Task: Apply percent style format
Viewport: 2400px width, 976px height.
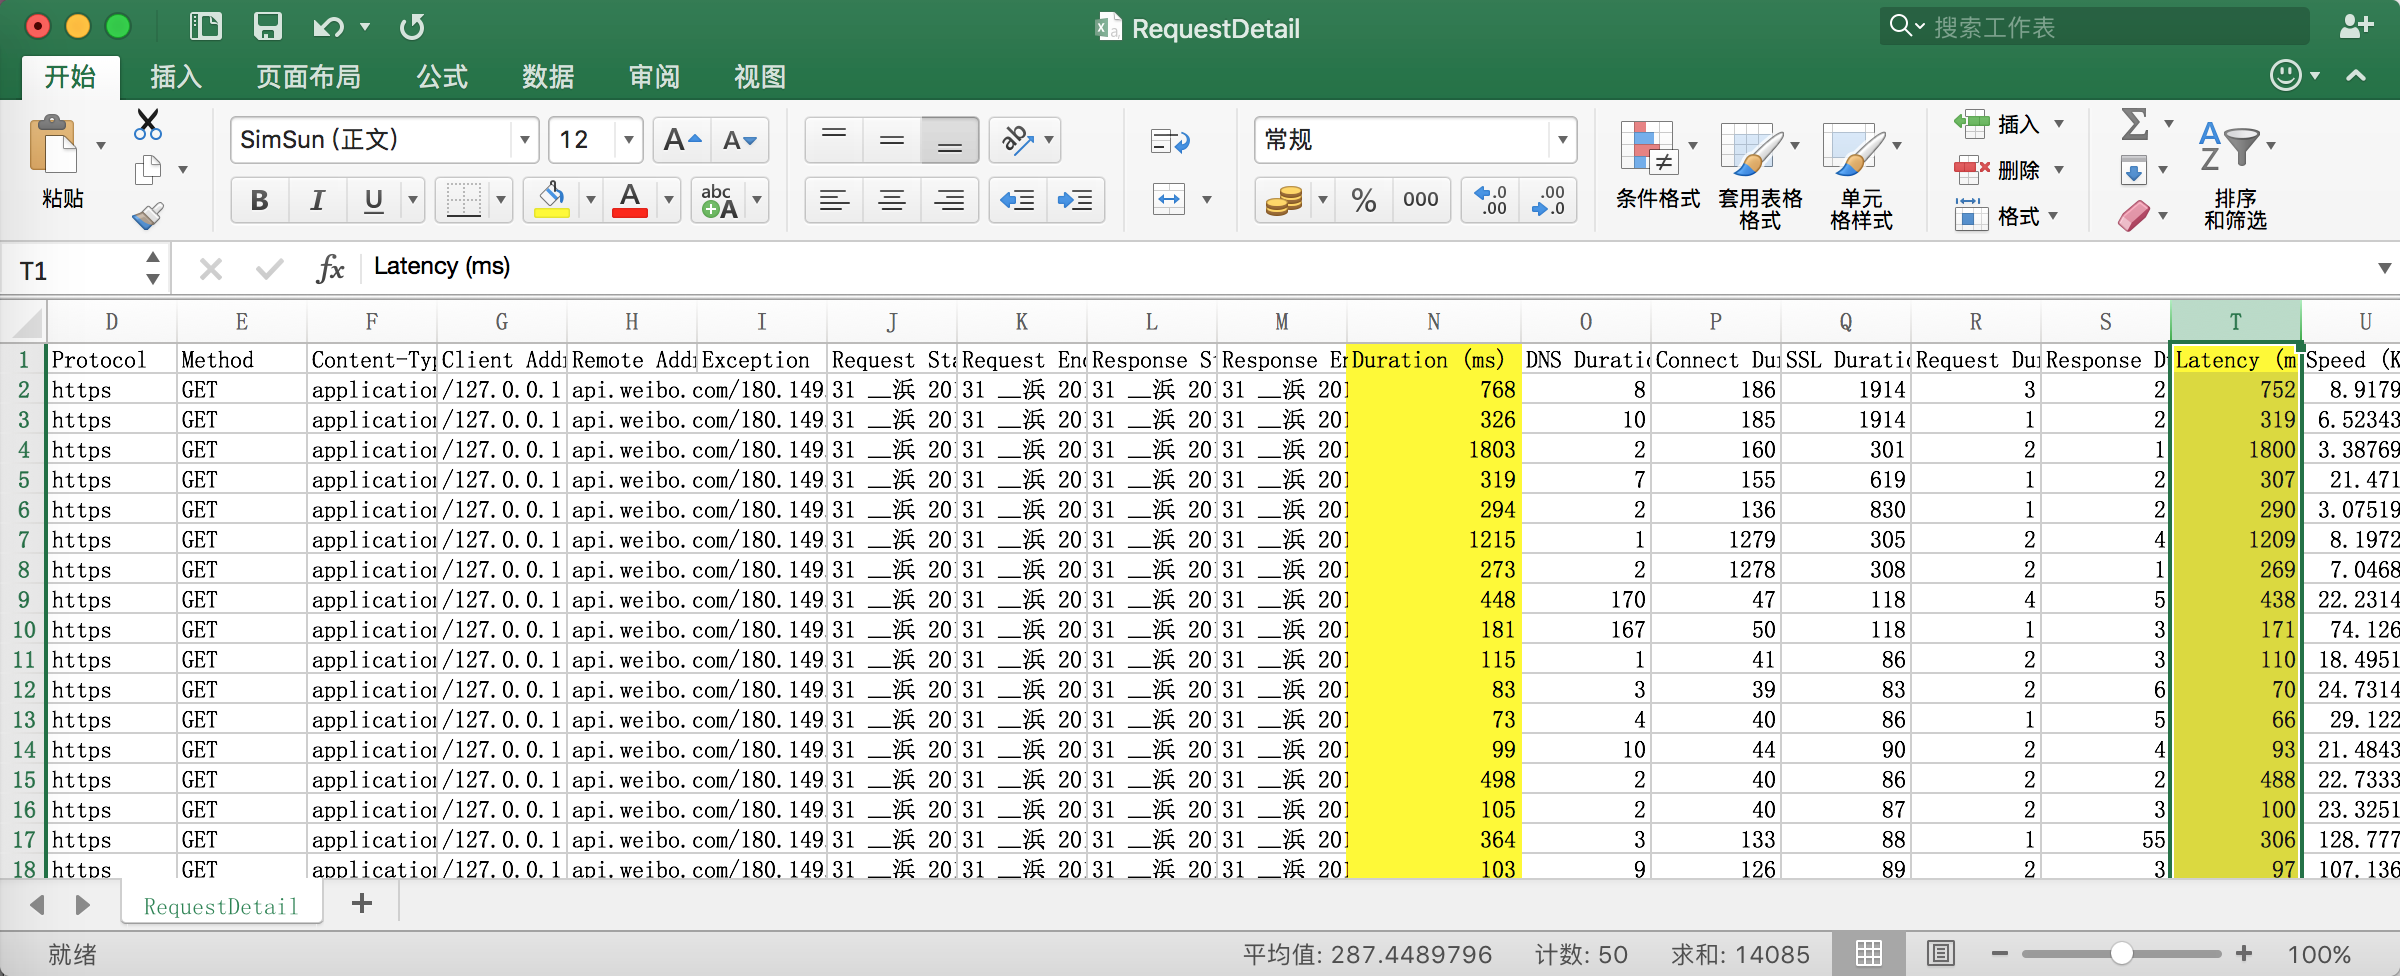Action: [x=1363, y=200]
